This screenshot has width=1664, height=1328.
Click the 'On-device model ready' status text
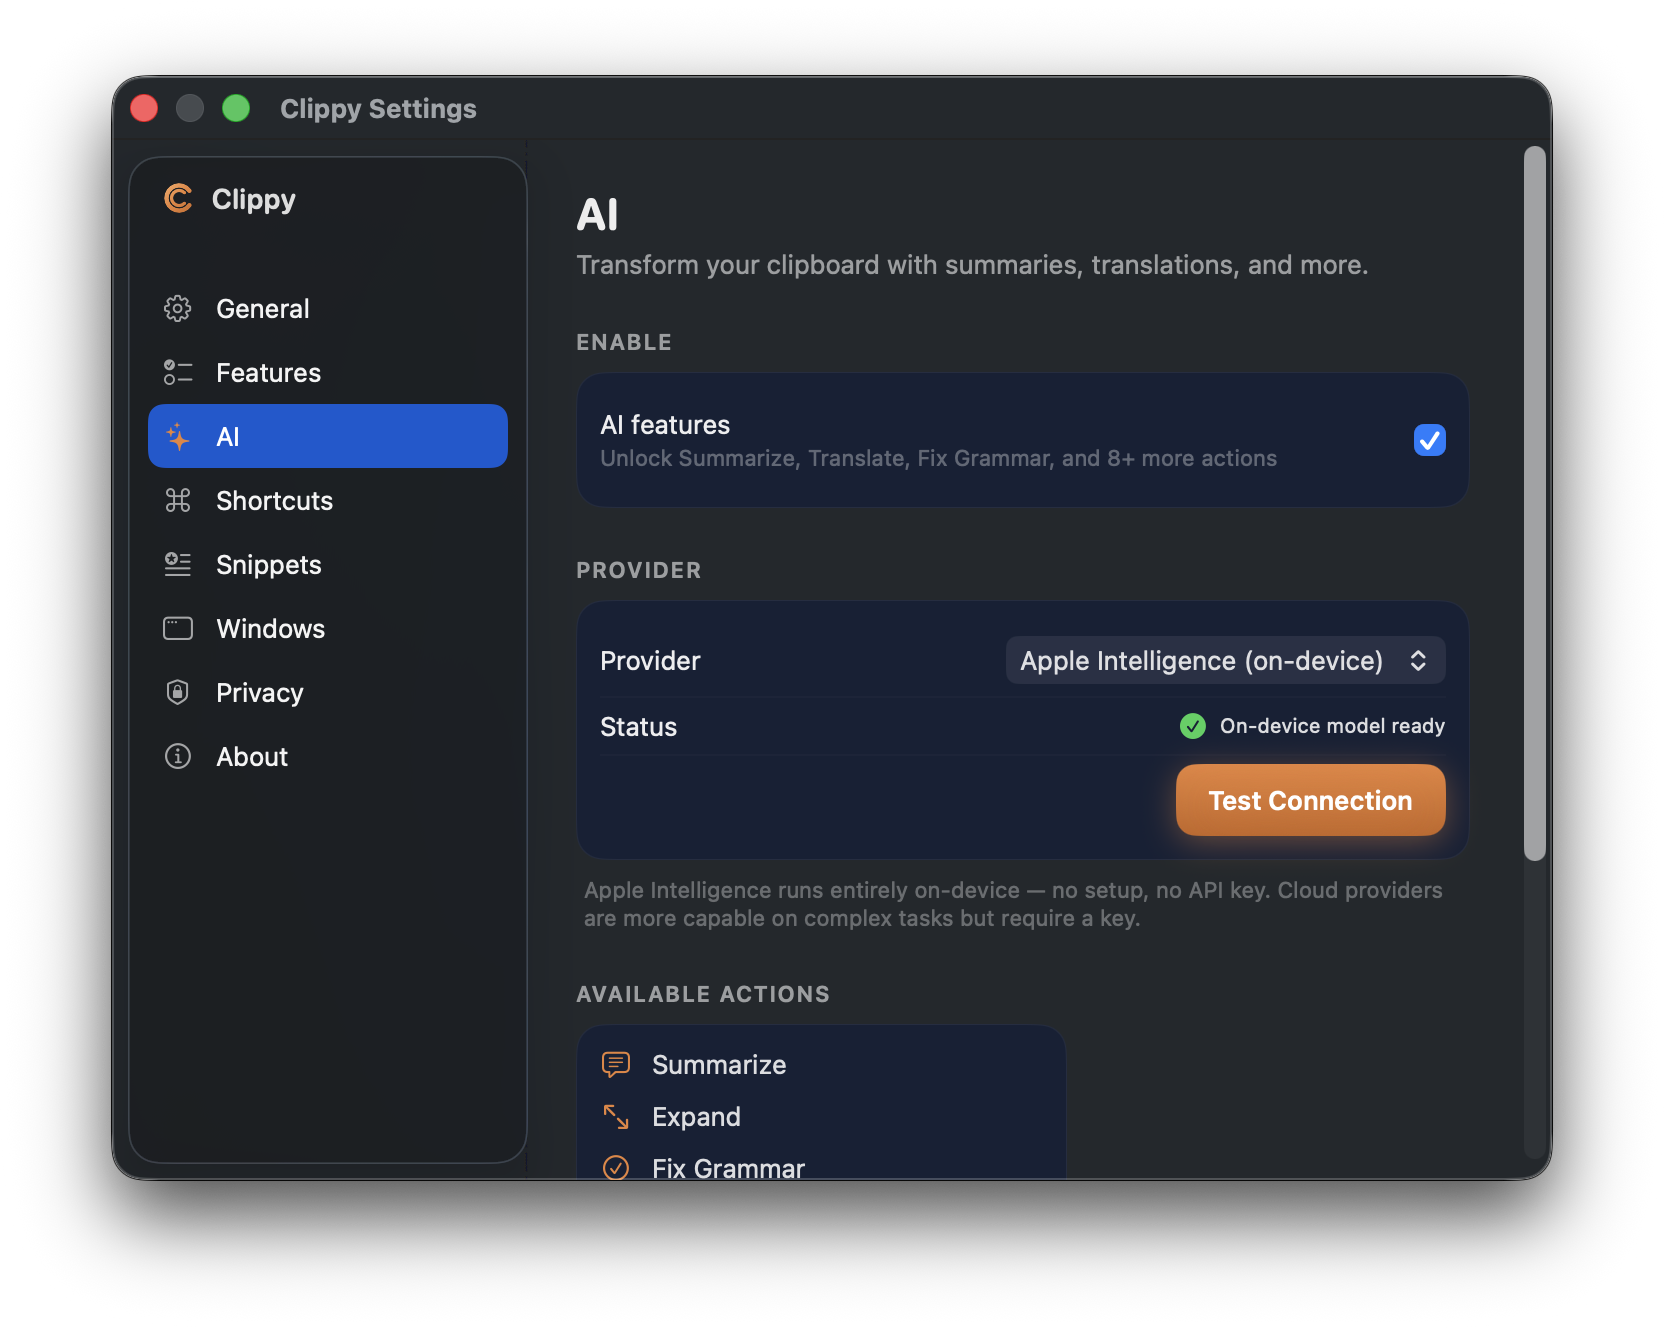[1332, 726]
